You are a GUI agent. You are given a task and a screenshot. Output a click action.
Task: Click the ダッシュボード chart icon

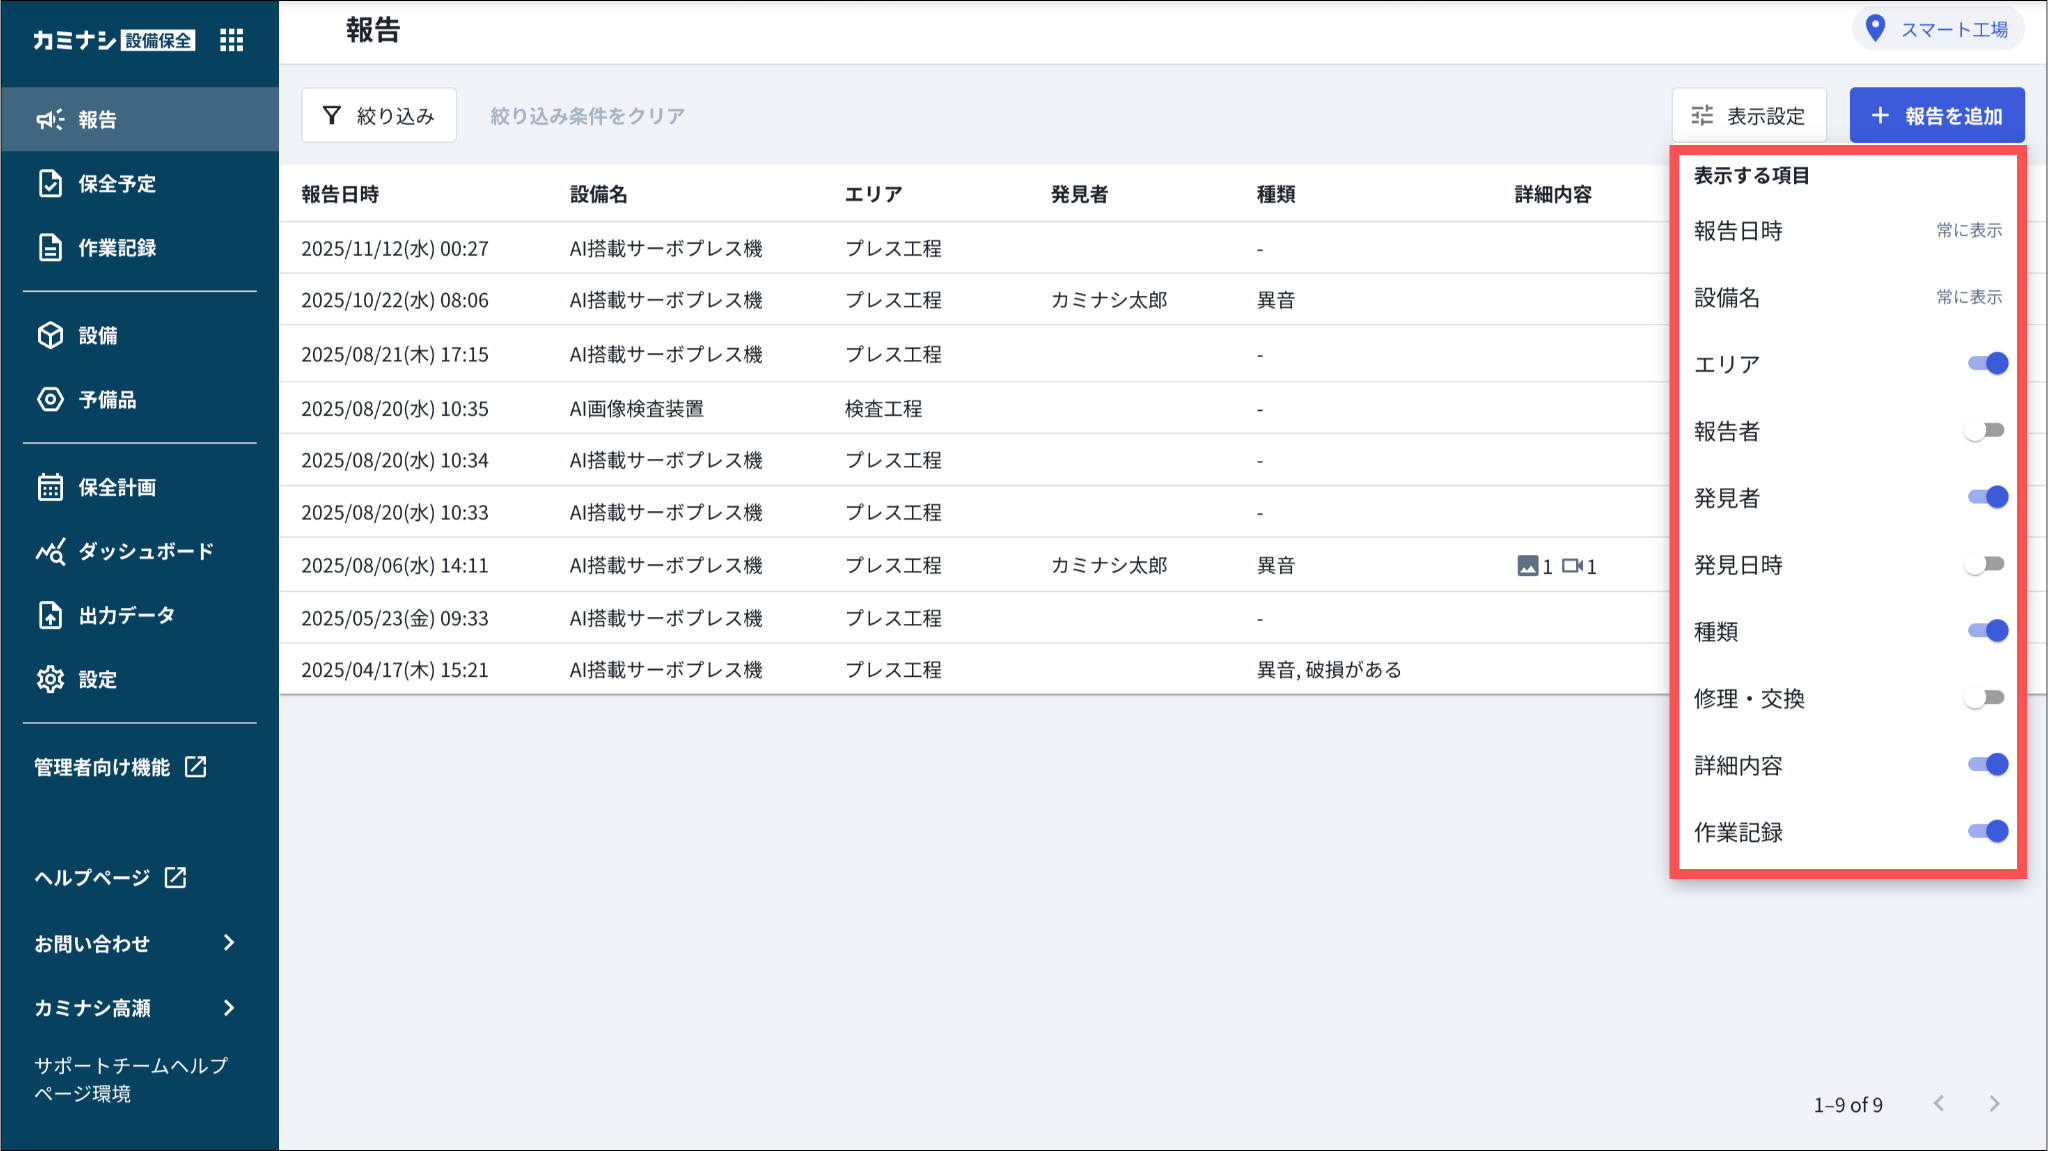(x=50, y=551)
